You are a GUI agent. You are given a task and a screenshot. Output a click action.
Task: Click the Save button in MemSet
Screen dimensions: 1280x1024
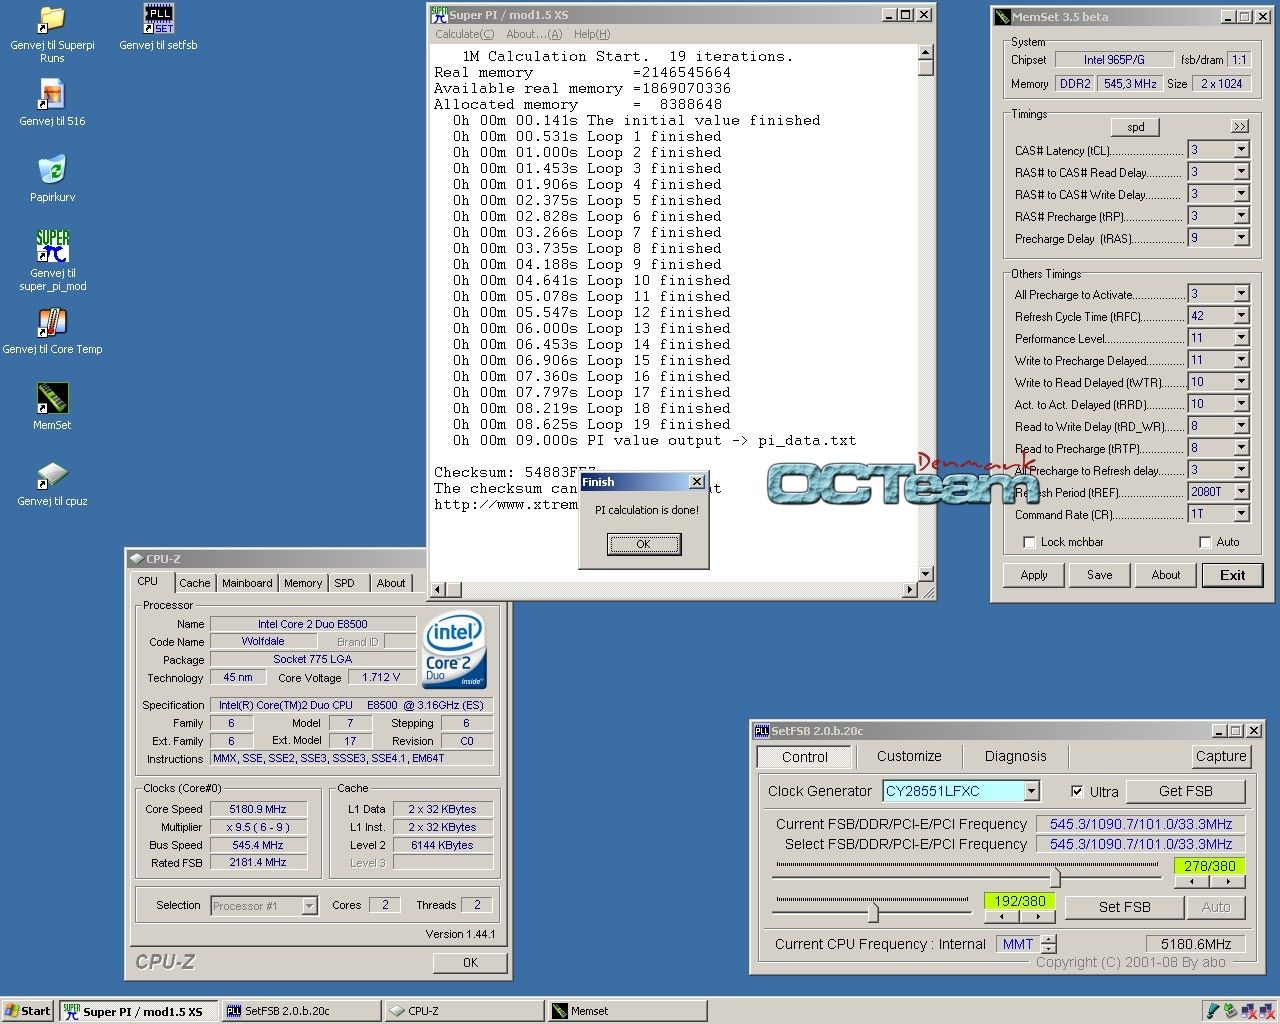point(1100,575)
